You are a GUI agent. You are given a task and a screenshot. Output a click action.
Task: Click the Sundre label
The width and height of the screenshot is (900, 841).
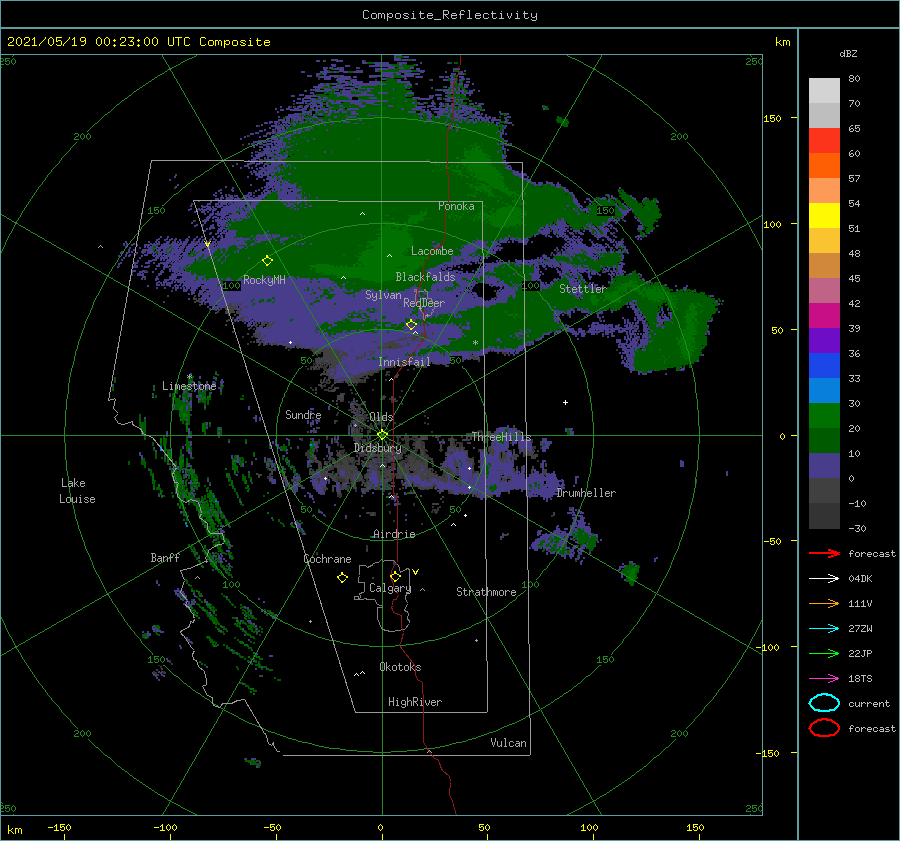[303, 414]
